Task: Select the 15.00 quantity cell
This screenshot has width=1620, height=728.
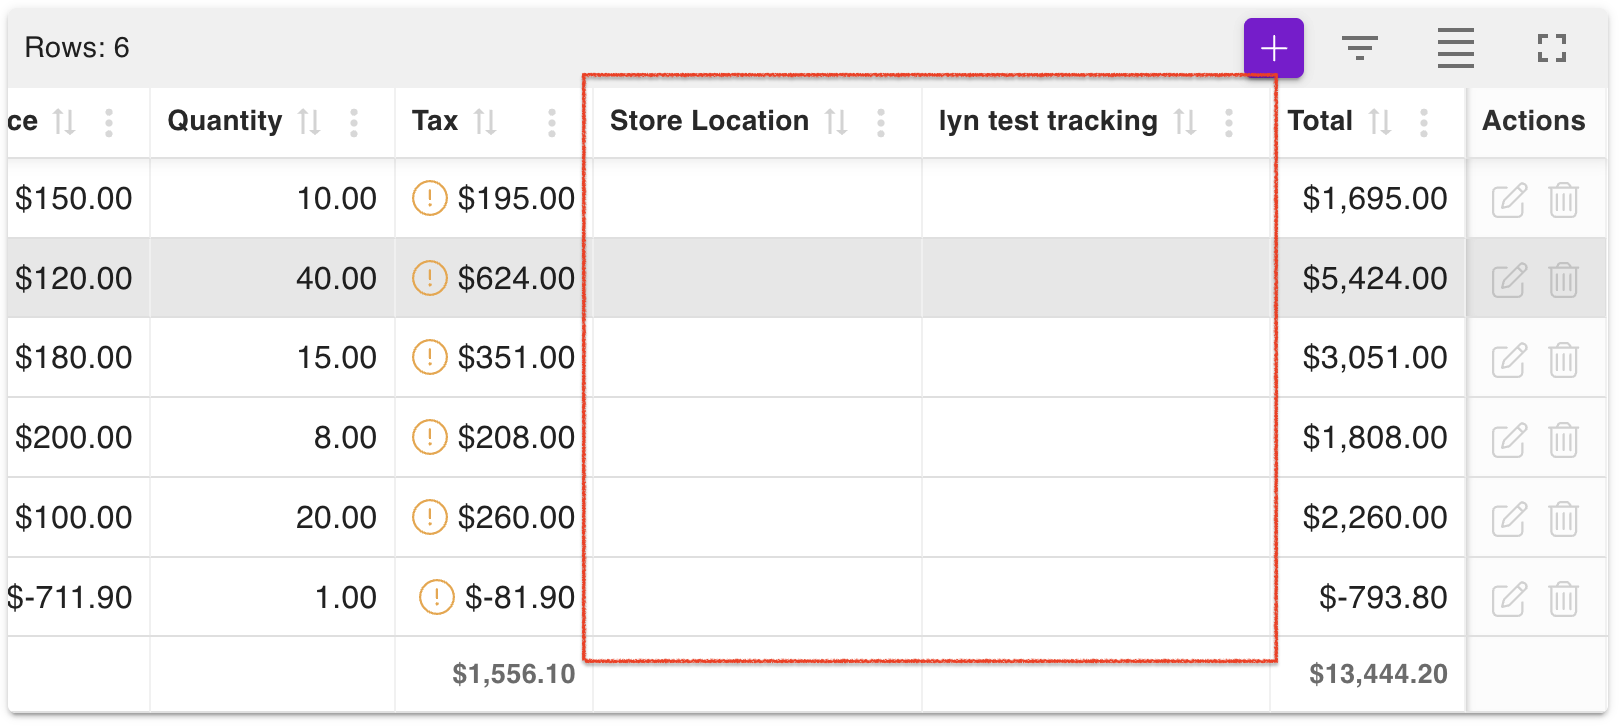Action: (x=272, y=357)
